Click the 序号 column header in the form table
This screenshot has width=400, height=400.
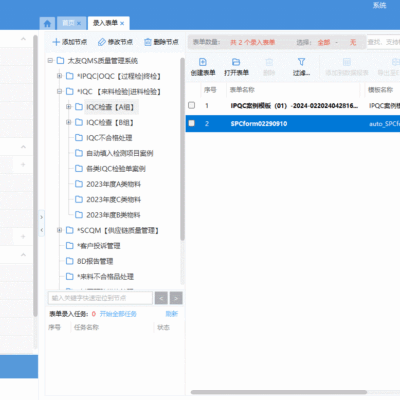click(x=210, y=90)
